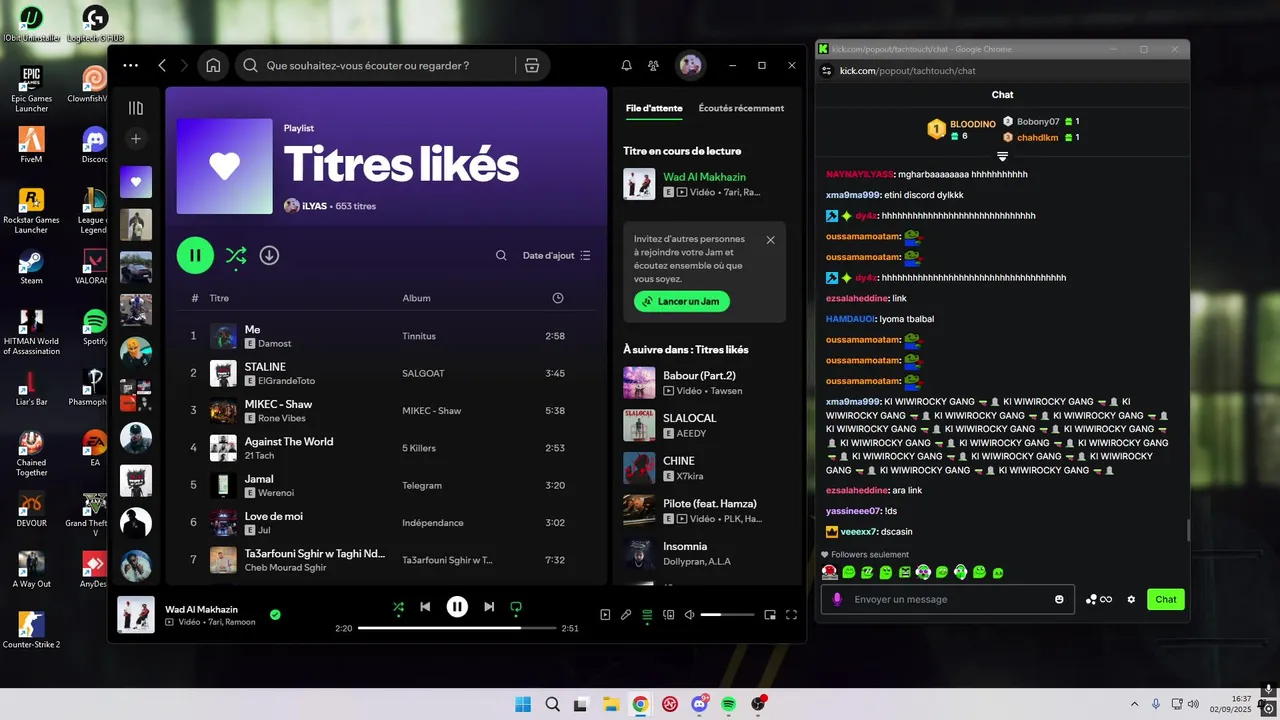Open File Explorer from the taskbar
Viewport: 1280px width, 720px height.
pyautogui.click(x=611, y=704)
